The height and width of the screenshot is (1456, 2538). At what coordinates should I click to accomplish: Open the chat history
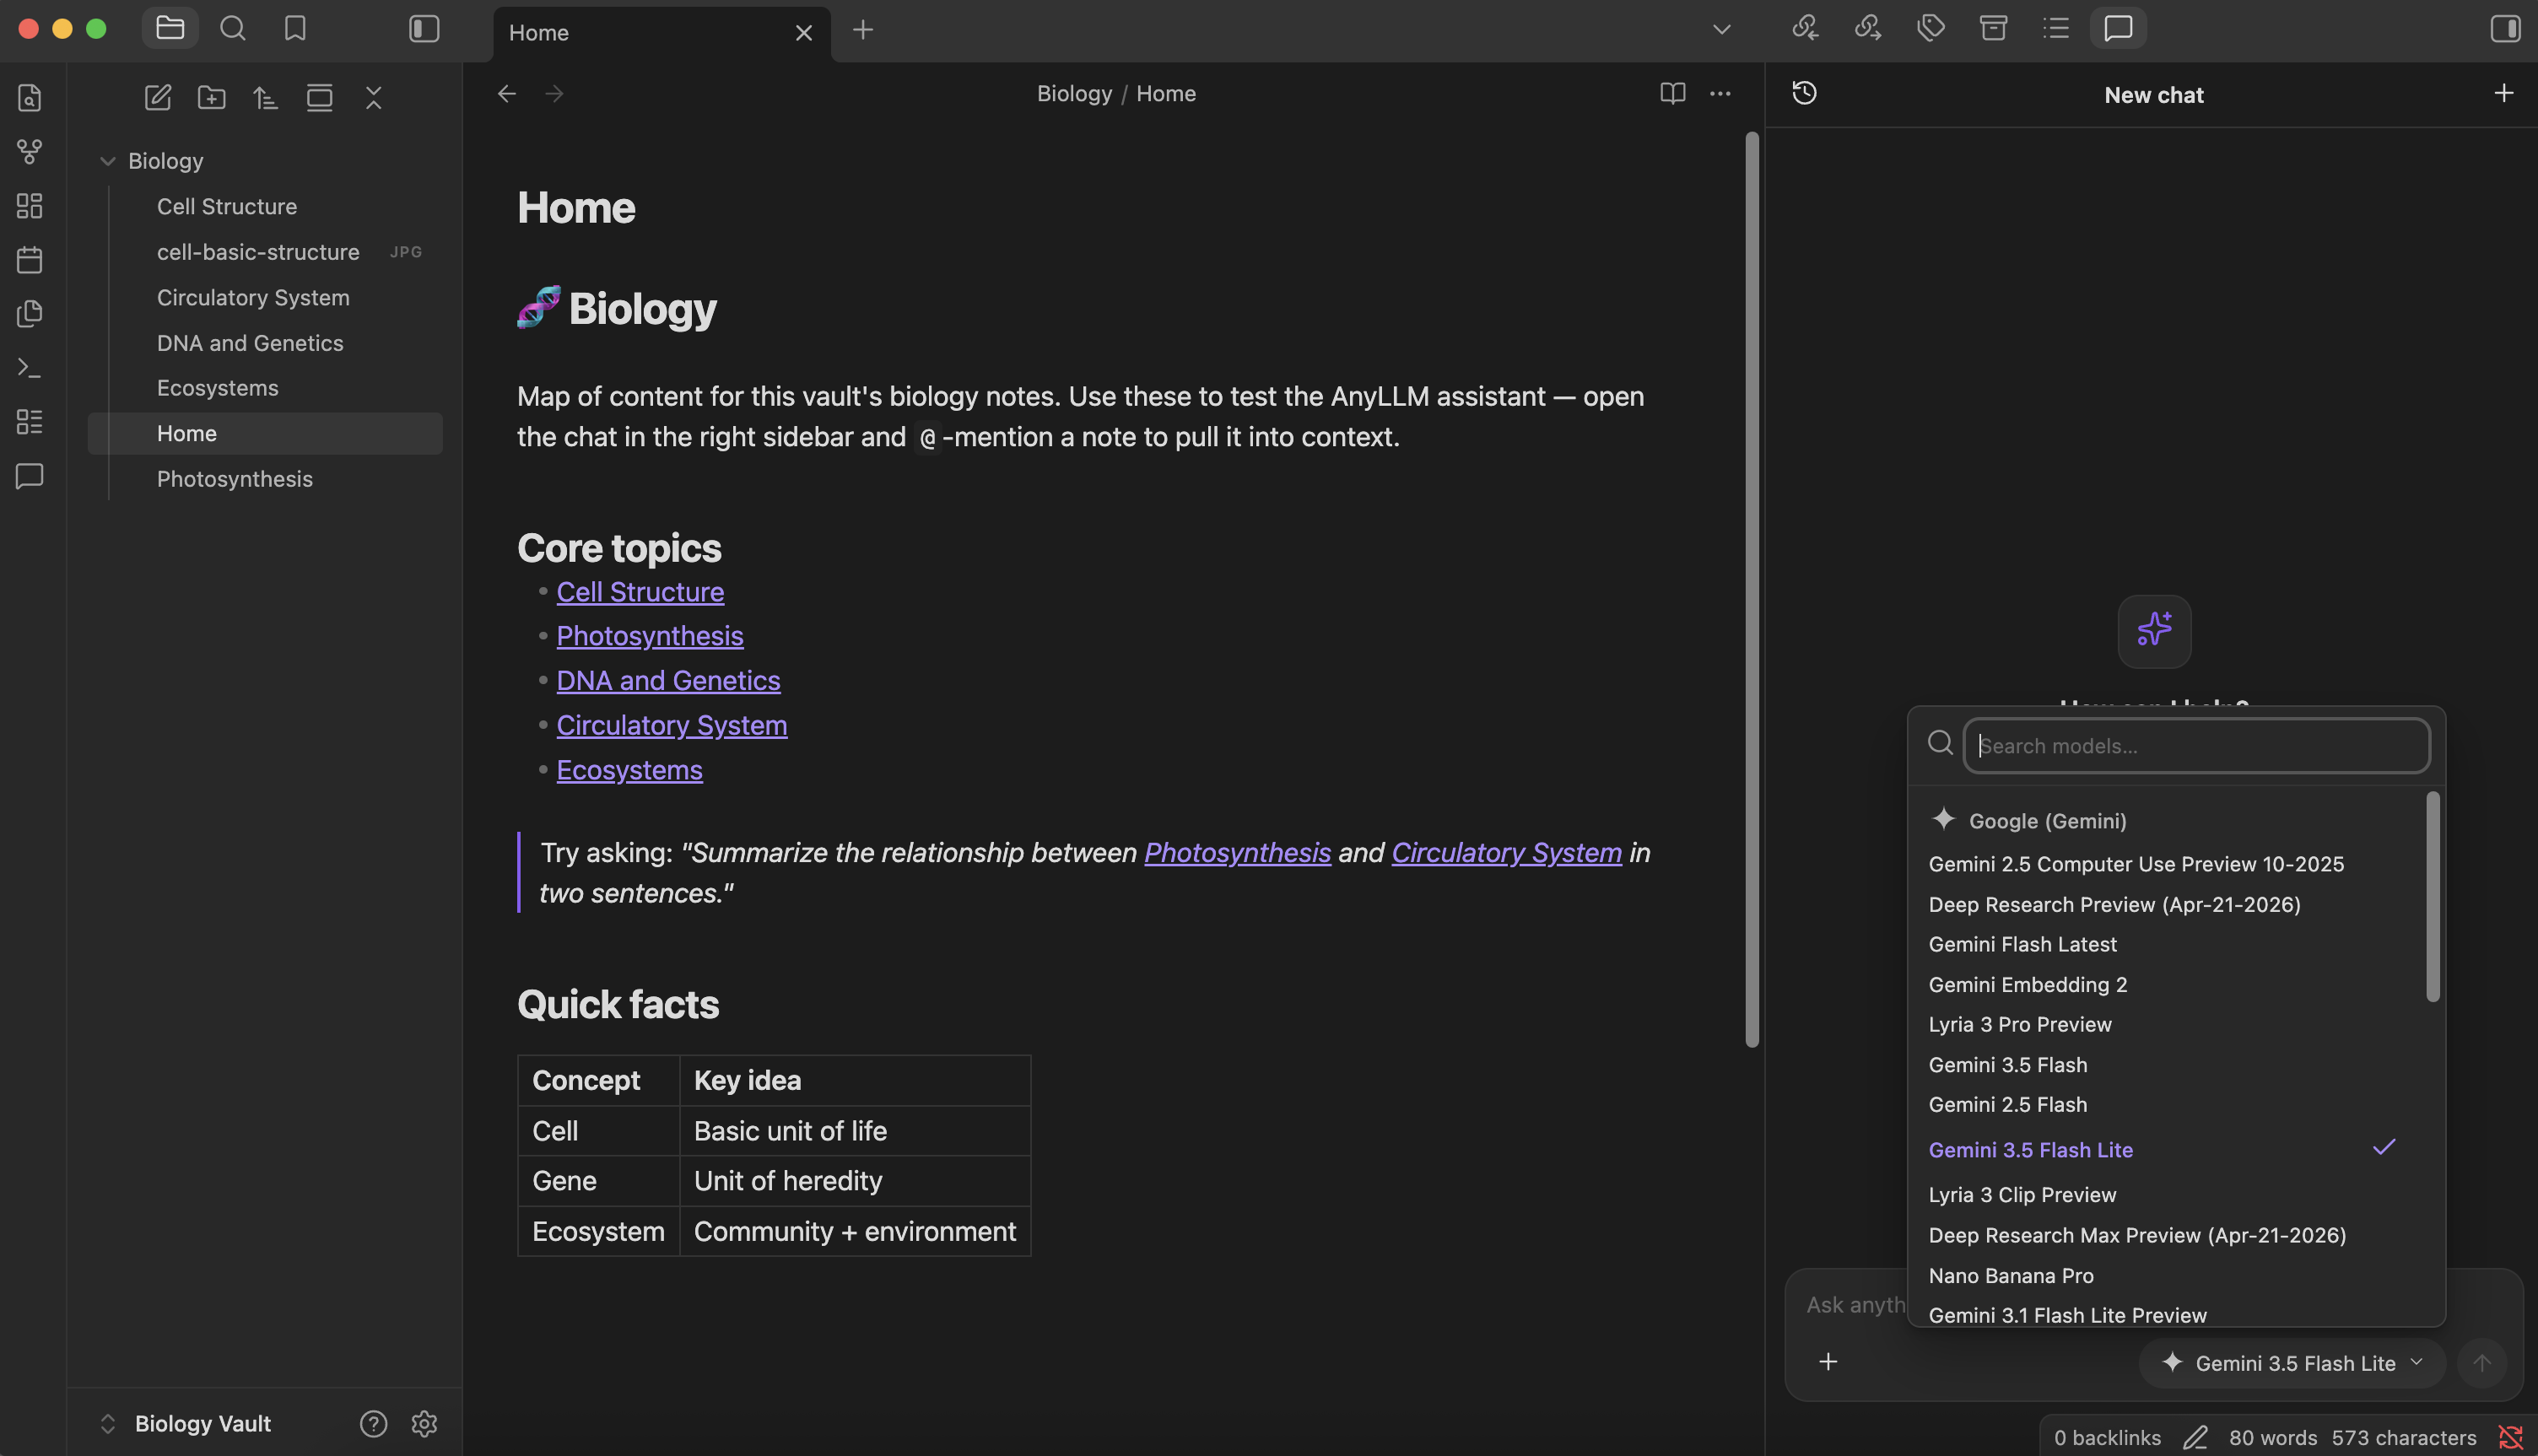point(1805,93)
